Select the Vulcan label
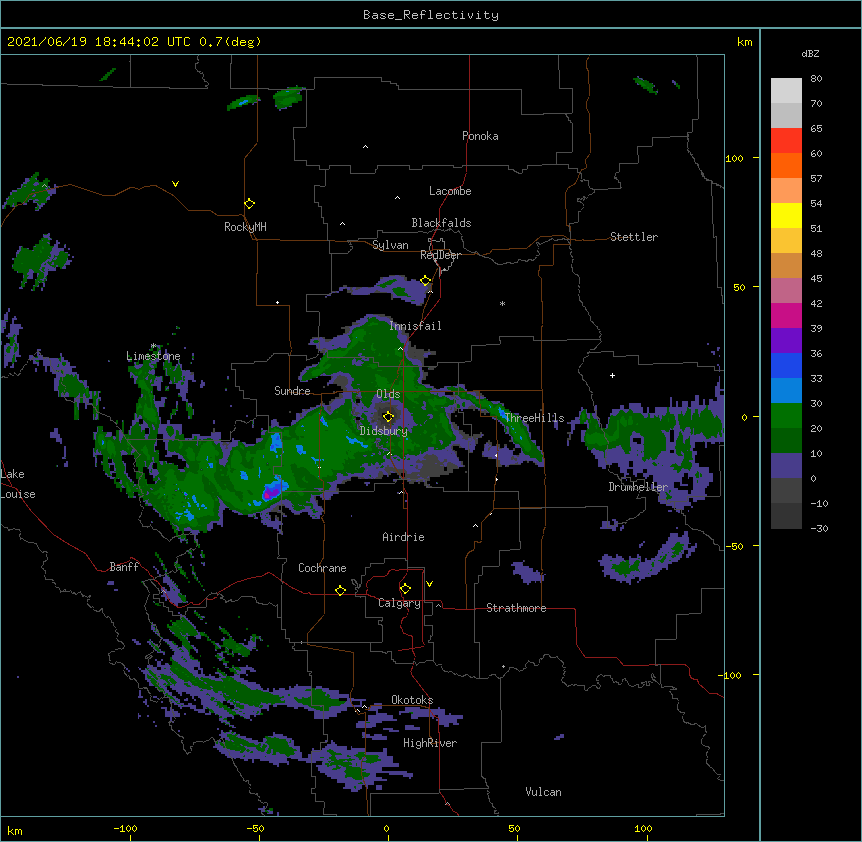862x842 pixels. [543, 792]
